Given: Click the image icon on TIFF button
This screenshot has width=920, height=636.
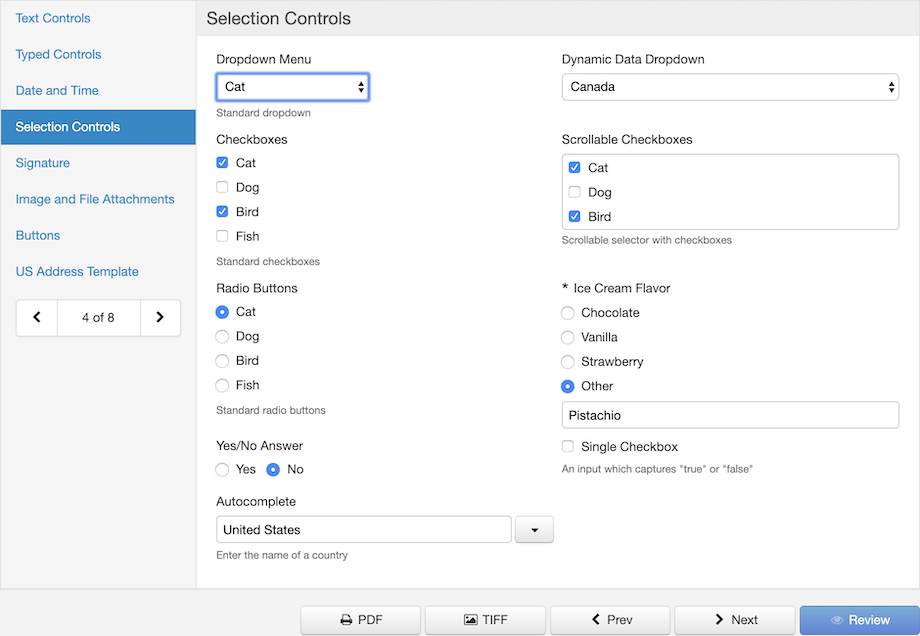Looking at the screenshot, I should 471,620.
